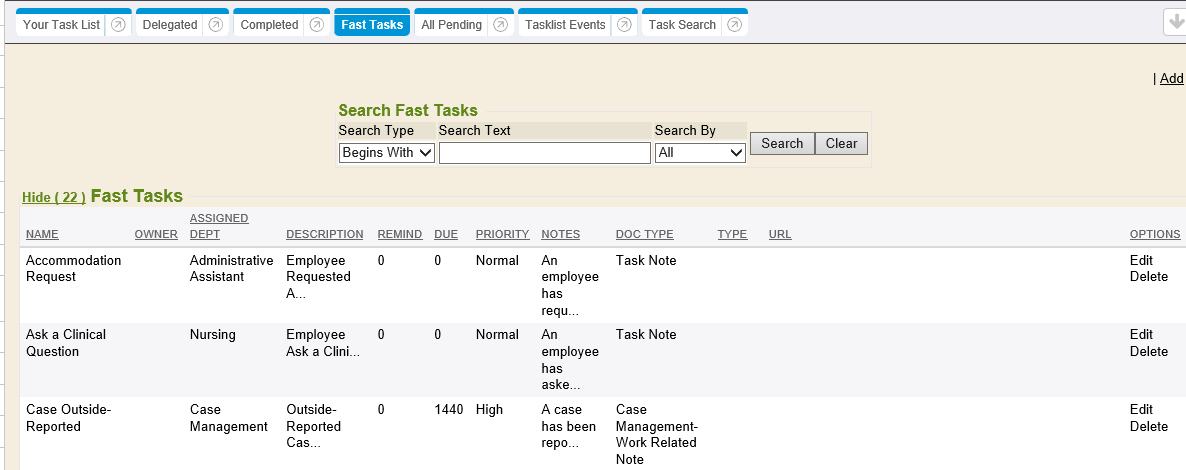1186x470 pixels.
Task: Switch to the Fast Tasks tab
Action: coord(371,25)
